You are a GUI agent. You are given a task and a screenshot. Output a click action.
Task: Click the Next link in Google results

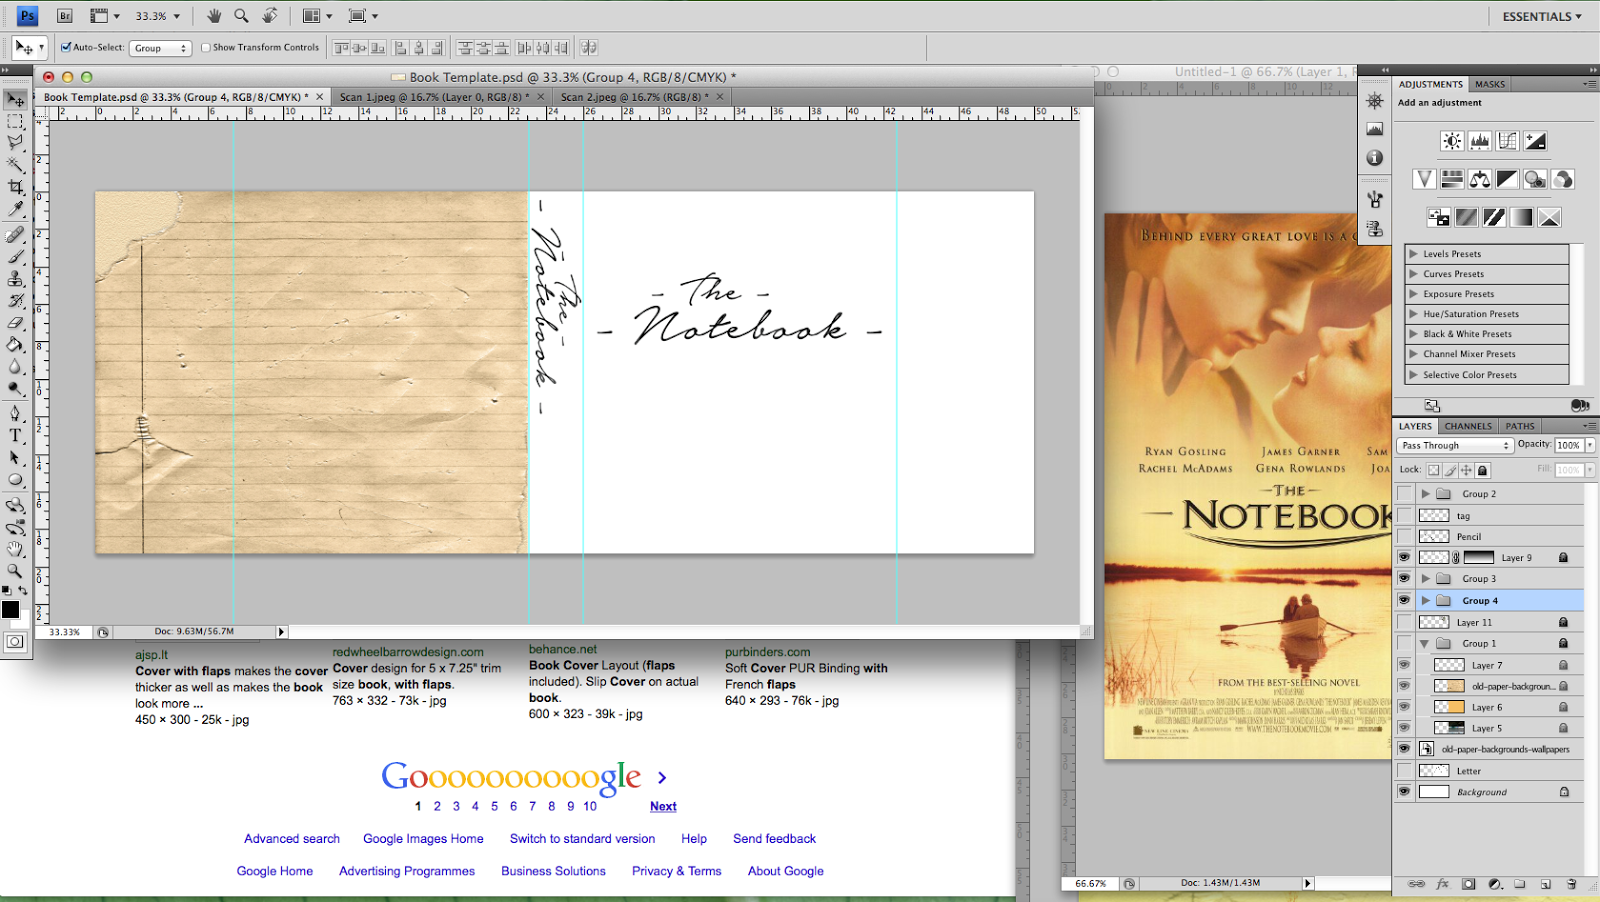pos(663,806)
